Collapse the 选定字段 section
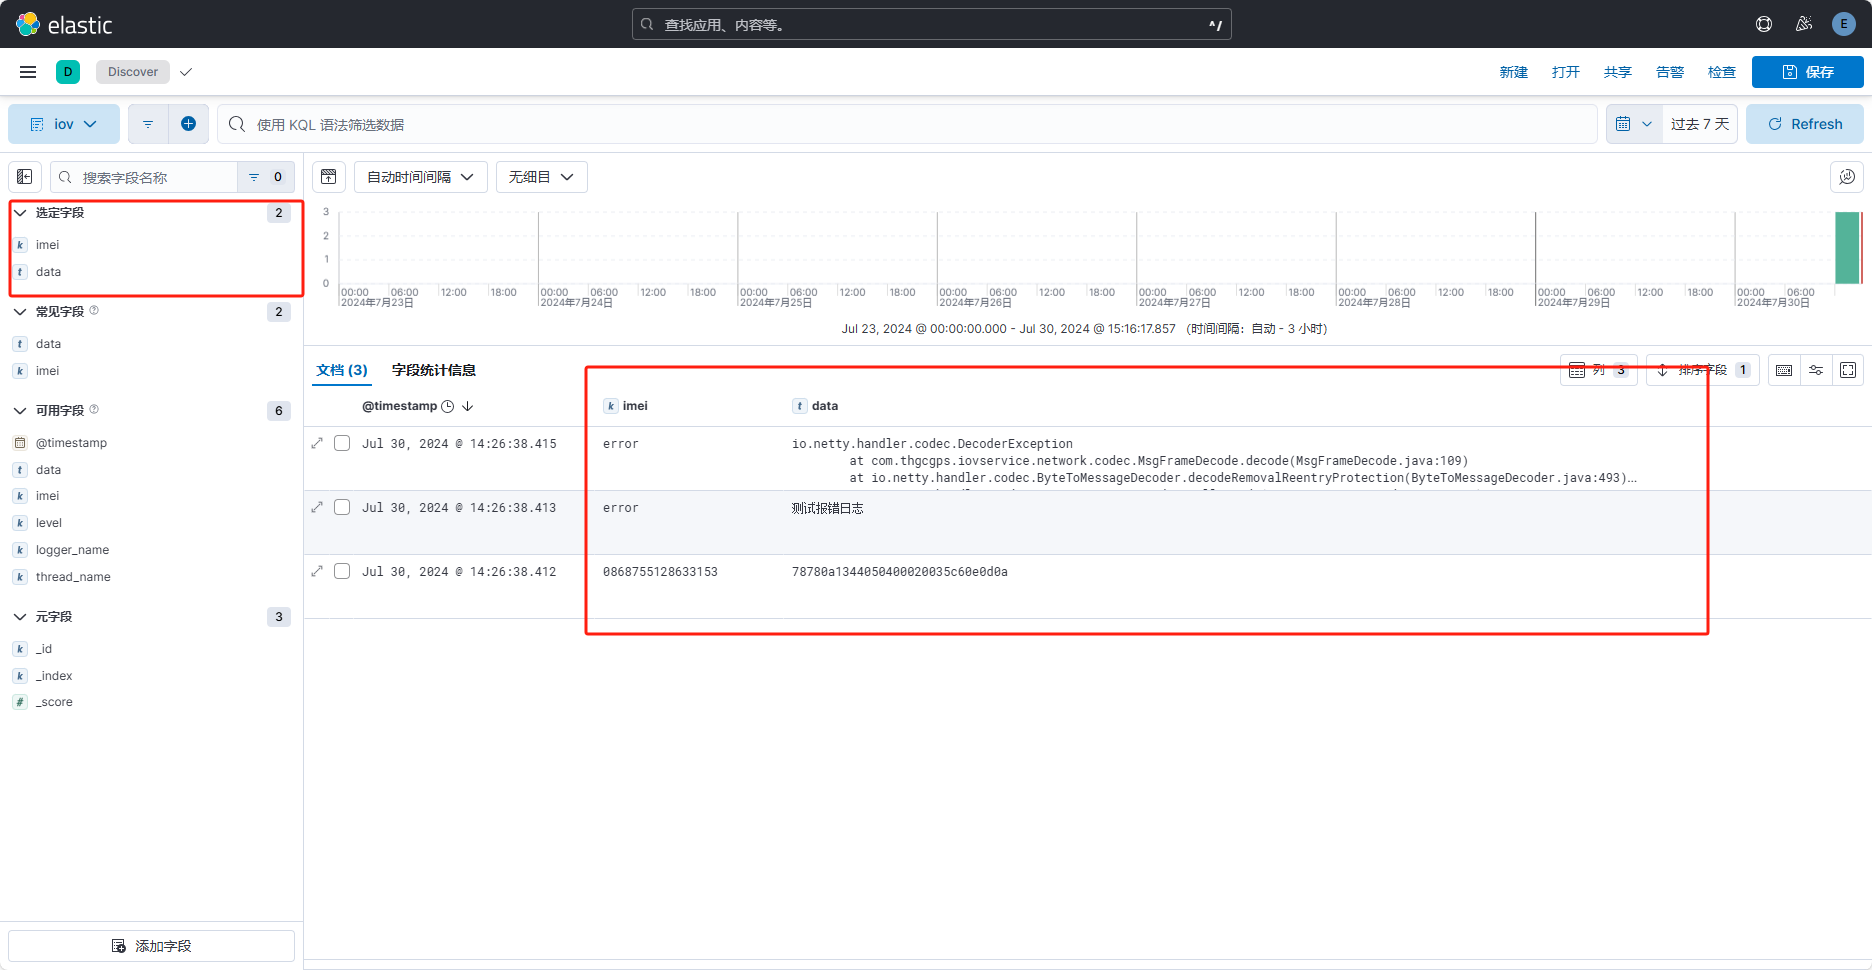This screenshot has height=970, width=1872. [x=20, y=213]
